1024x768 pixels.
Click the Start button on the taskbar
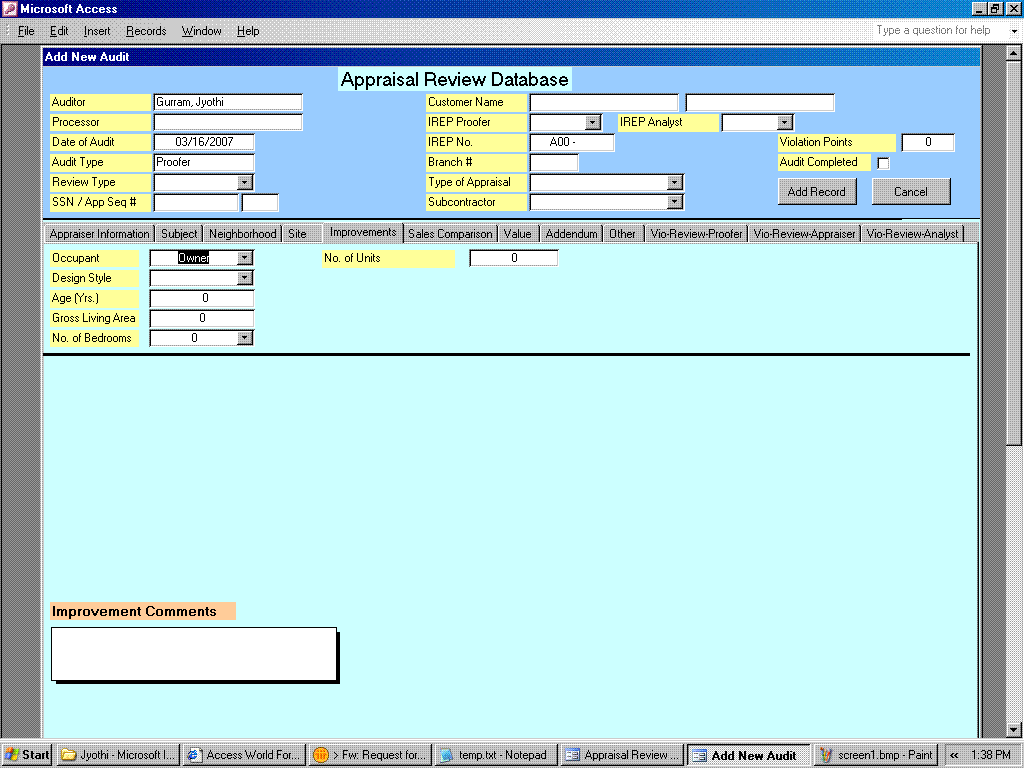(x=27, y=755)
